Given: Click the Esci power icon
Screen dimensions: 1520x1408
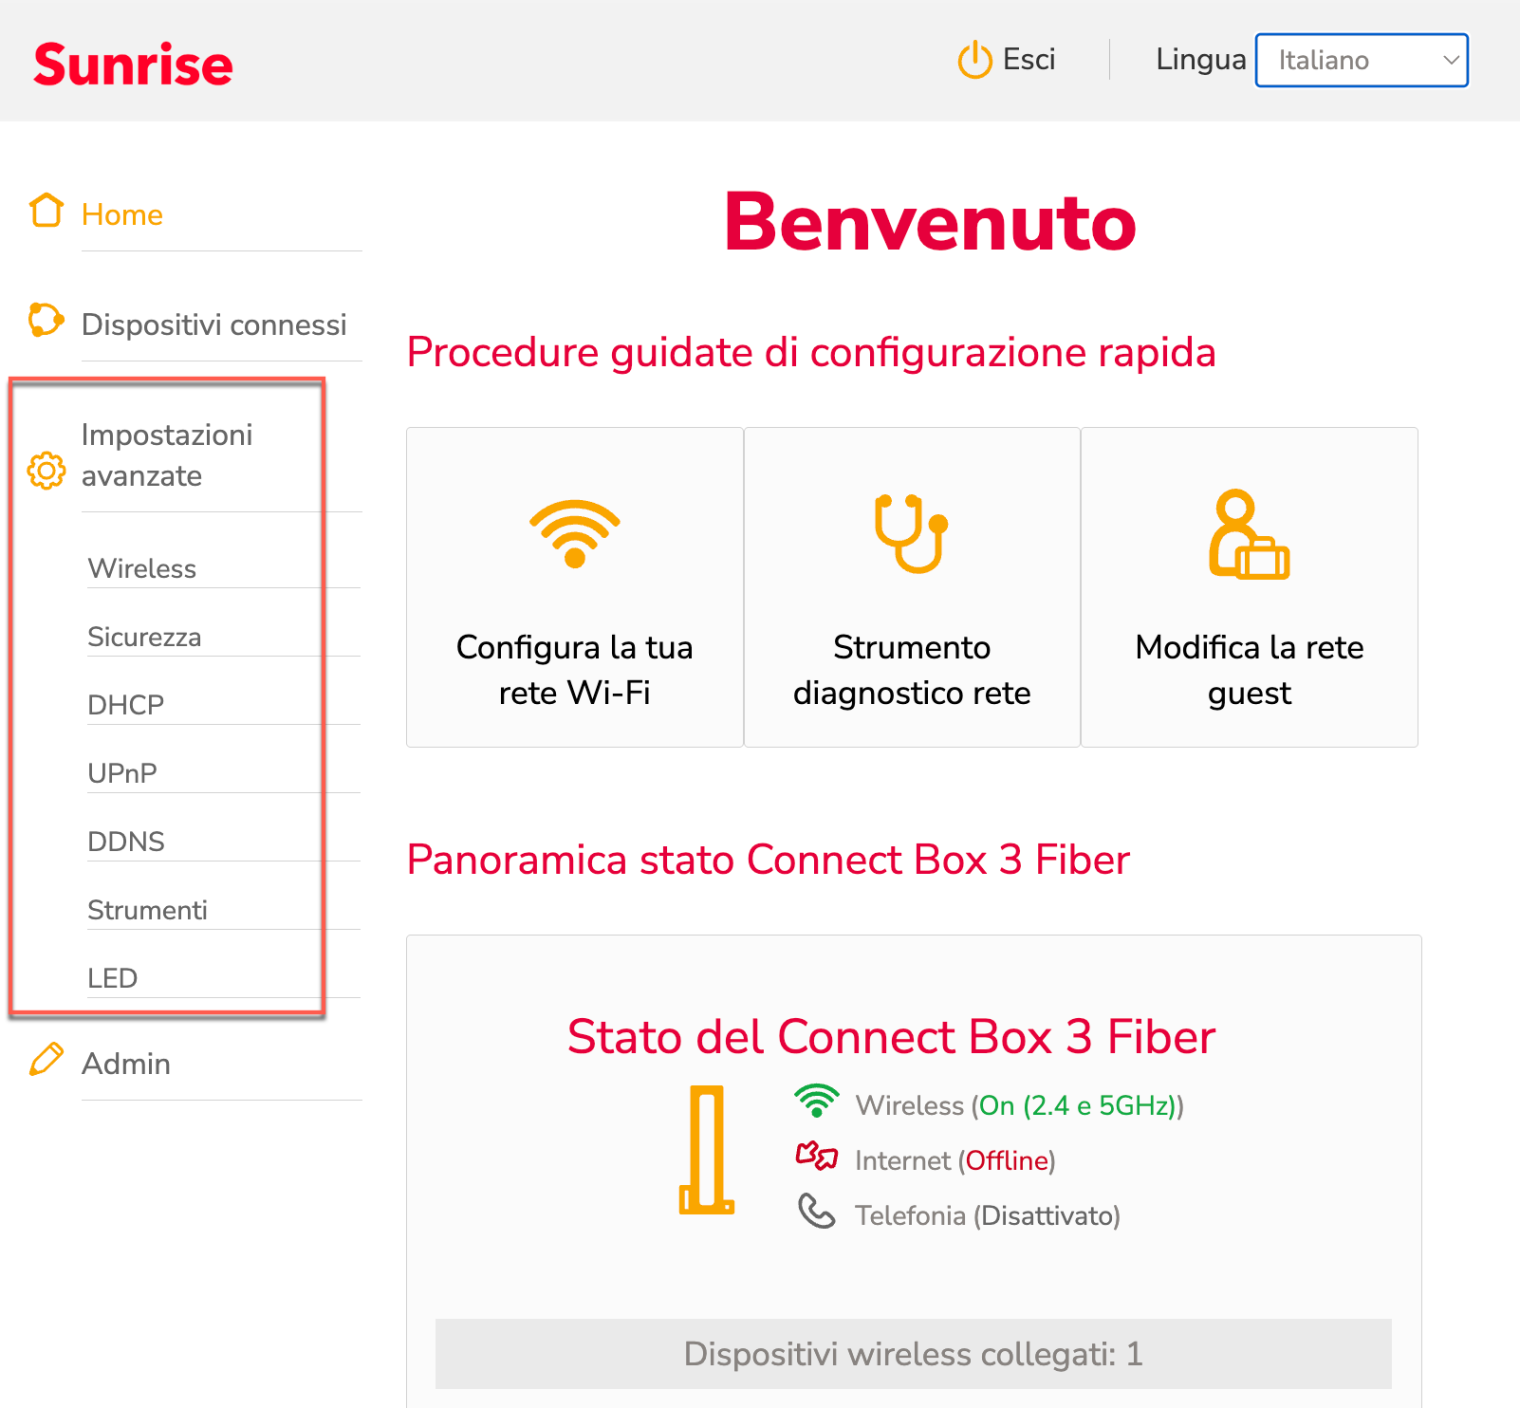Looking at the screenshot, I should click(x=974, y=60).
